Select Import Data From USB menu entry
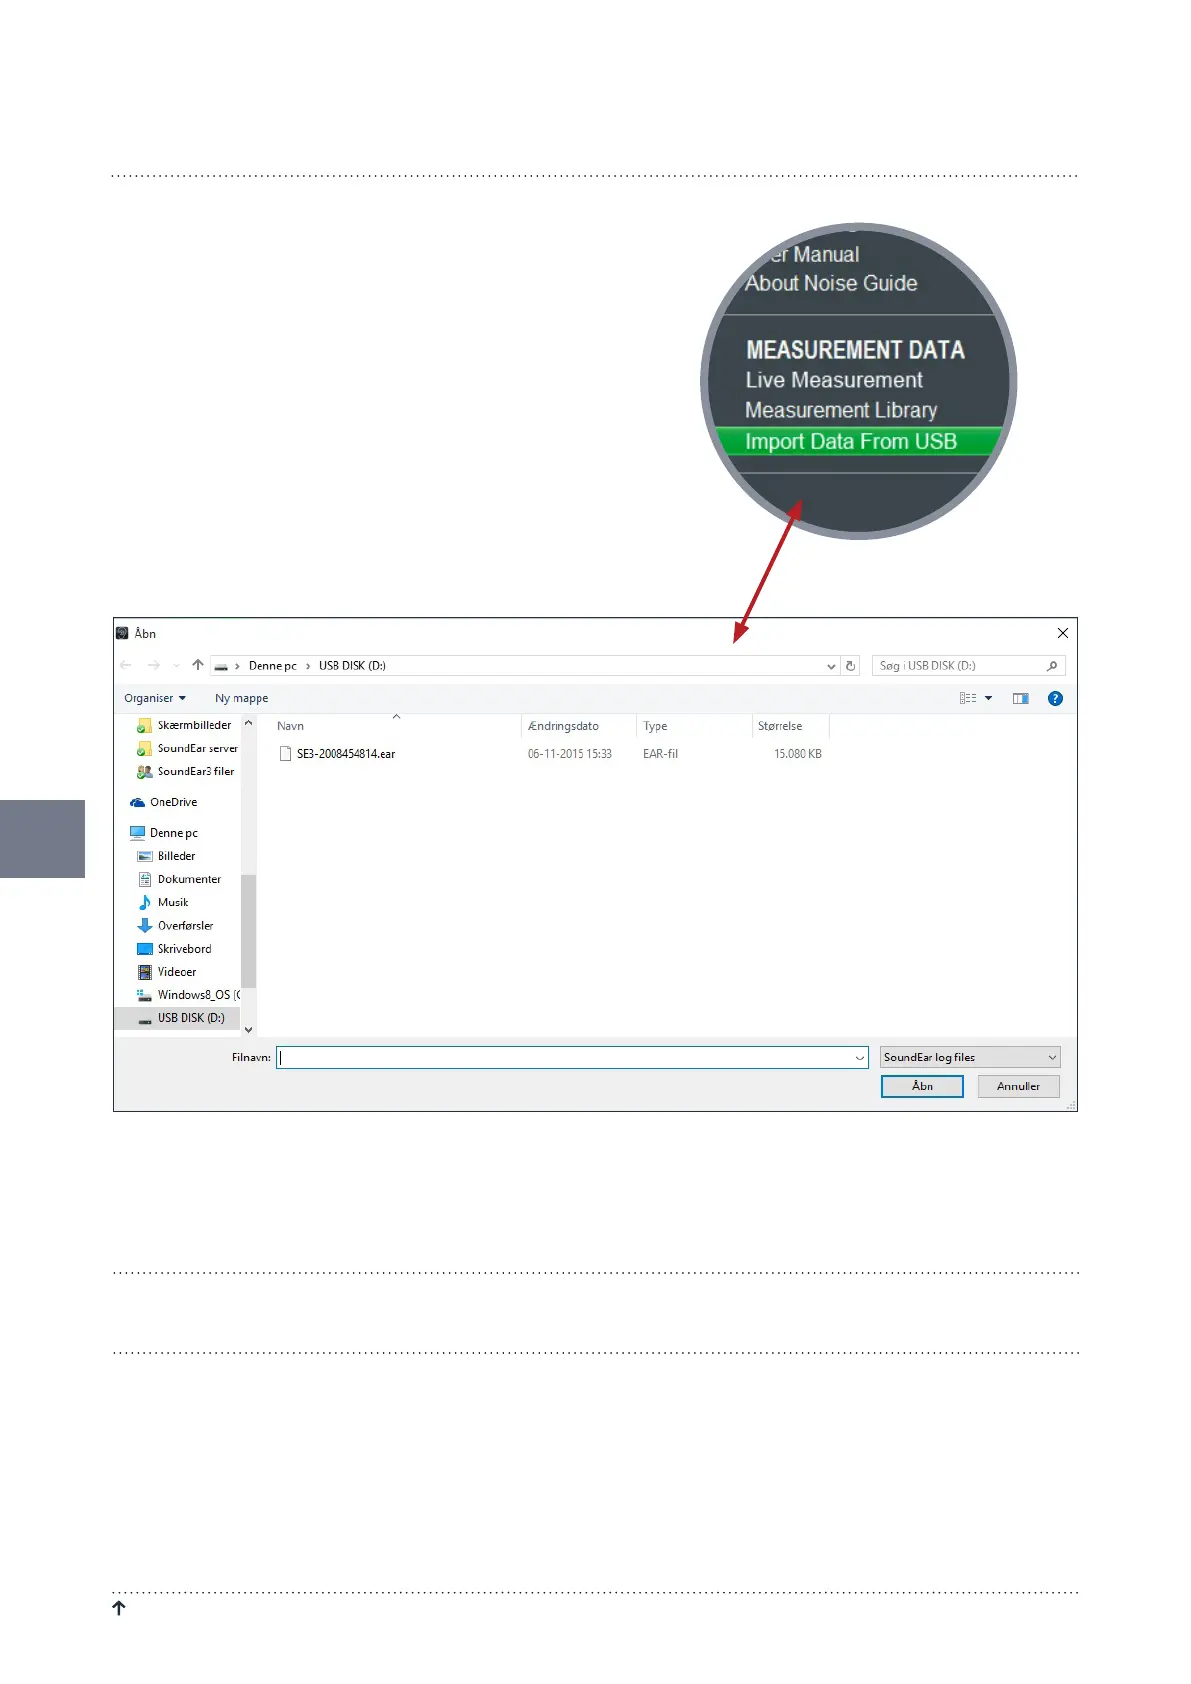Screen dimensions: 1191x1684 tap(858, 441)
